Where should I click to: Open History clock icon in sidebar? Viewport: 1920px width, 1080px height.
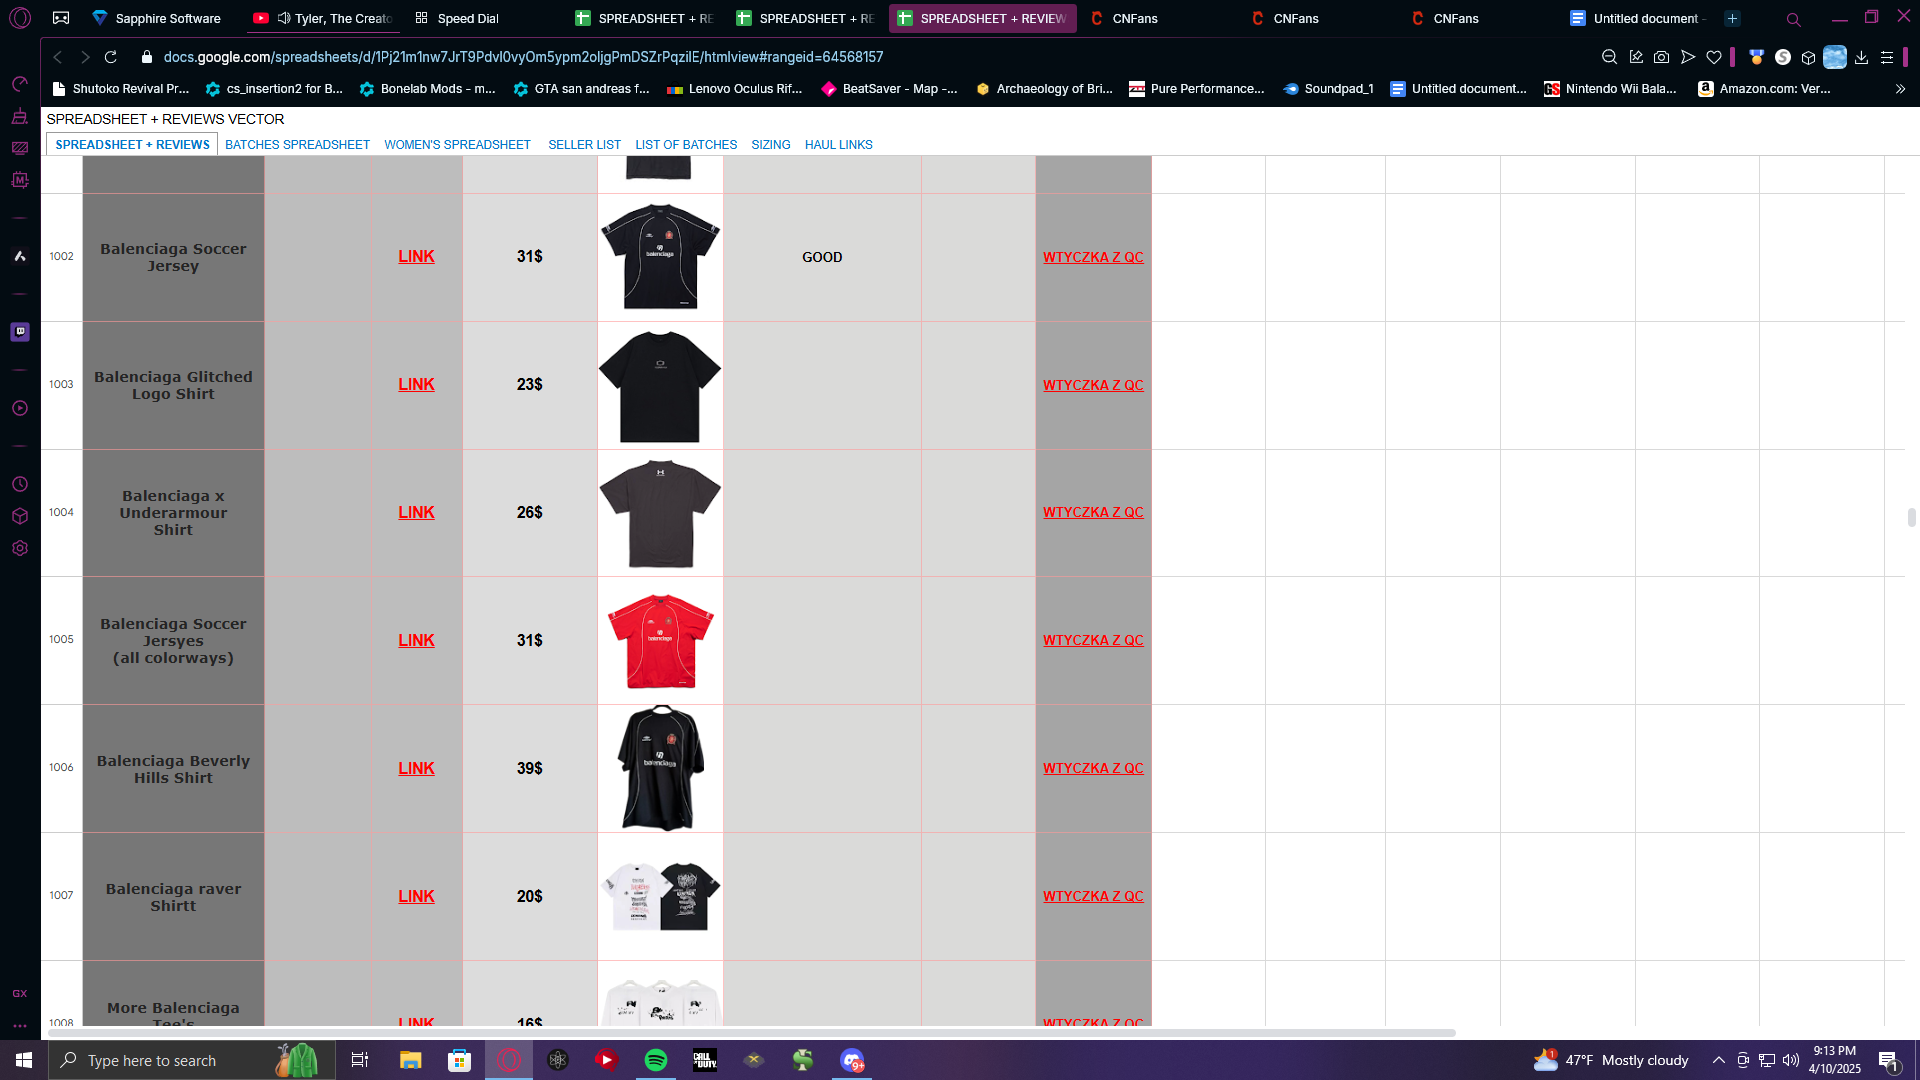(x=20, y=484)
